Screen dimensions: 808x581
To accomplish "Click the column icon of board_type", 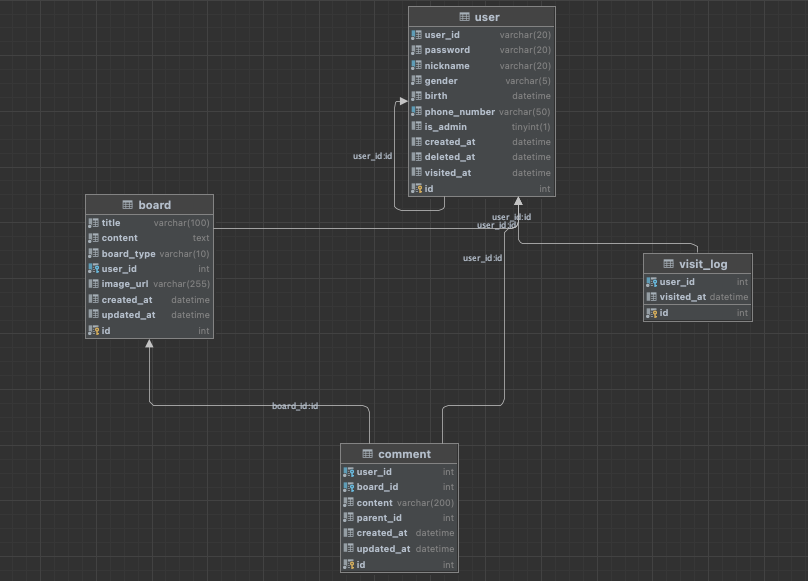I will tap(93, 253).
